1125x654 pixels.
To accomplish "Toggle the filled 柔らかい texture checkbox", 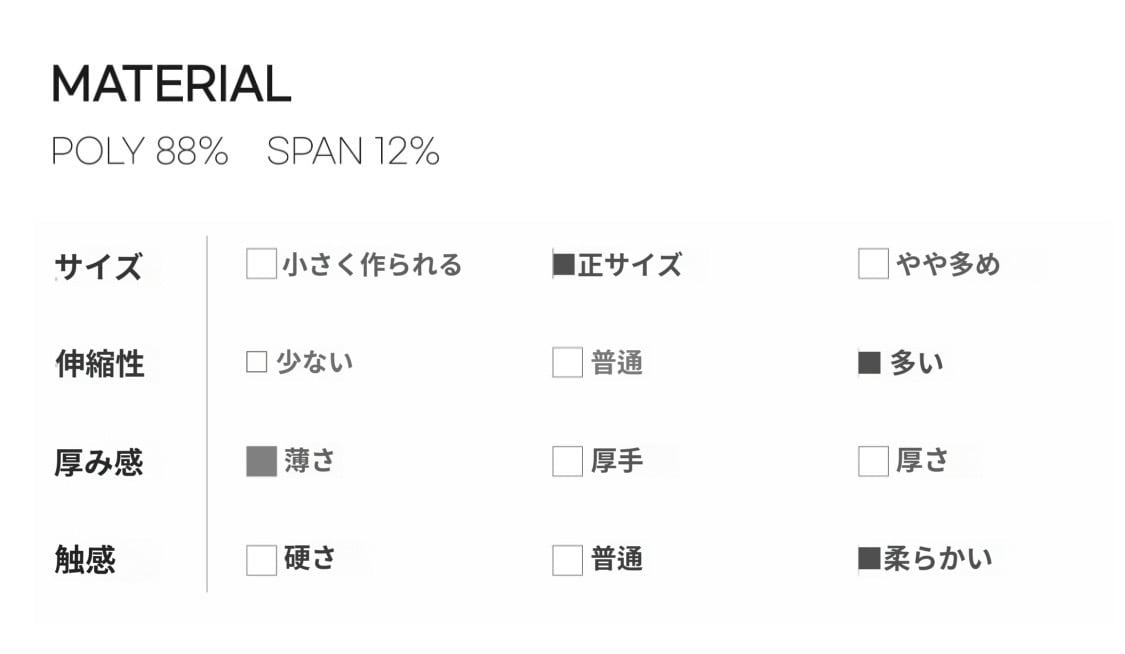I will coord(870,558).
